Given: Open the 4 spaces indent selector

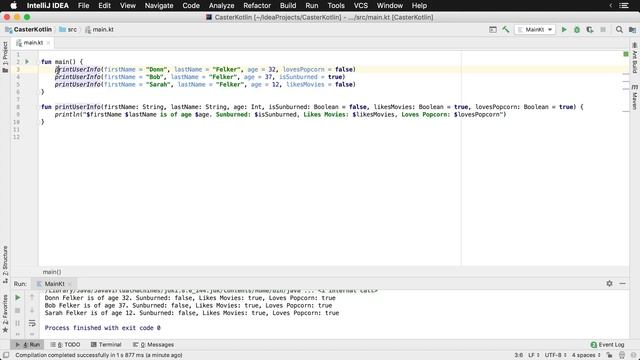Looking at the screenshot, I should coord(586,355).
